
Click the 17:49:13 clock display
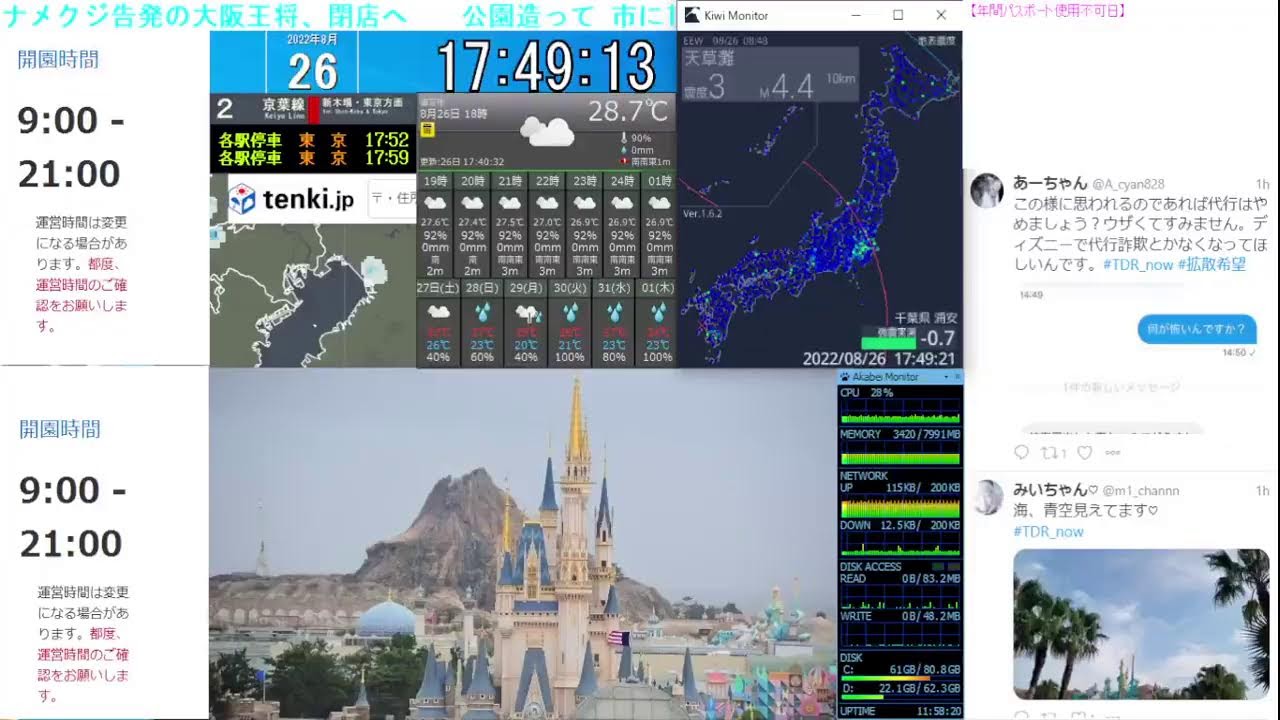point(546,67)
